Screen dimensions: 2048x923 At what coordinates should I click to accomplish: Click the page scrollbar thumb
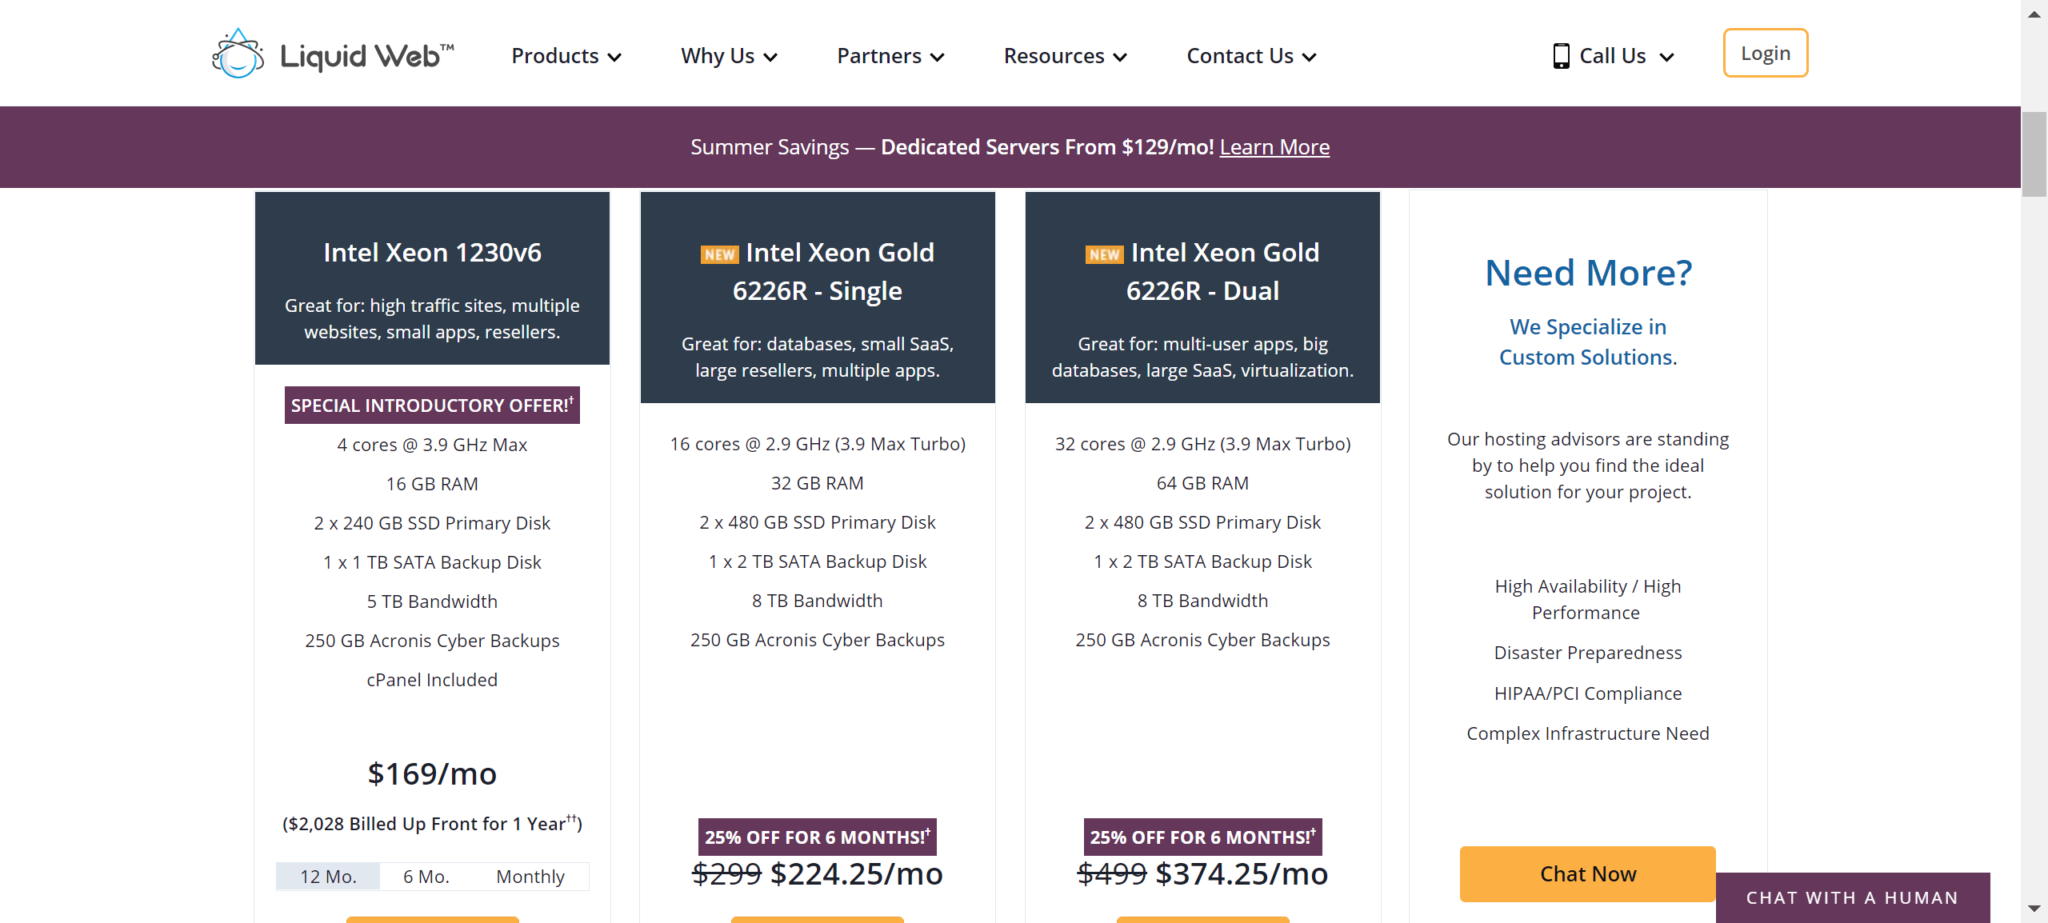tap(2034, 154)
